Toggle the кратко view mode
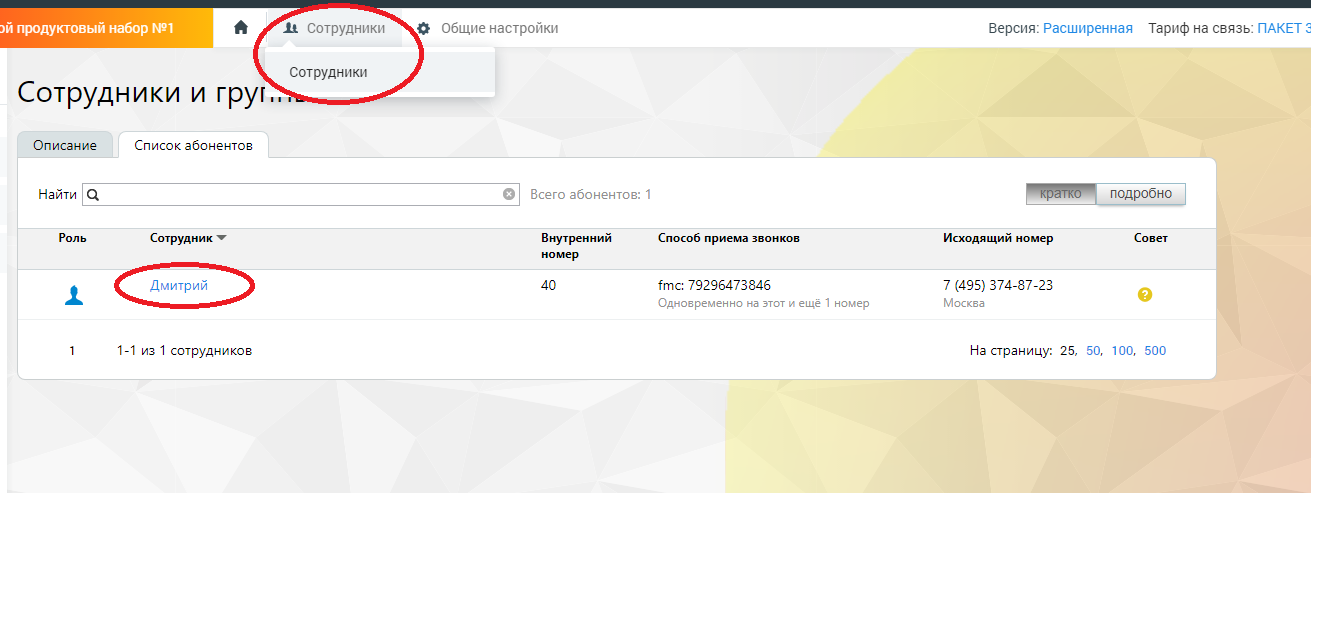 coord(1060,194)
